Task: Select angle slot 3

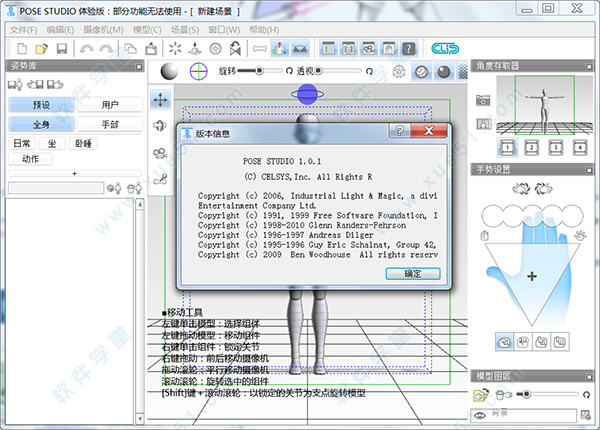Action: coord(556,147)
